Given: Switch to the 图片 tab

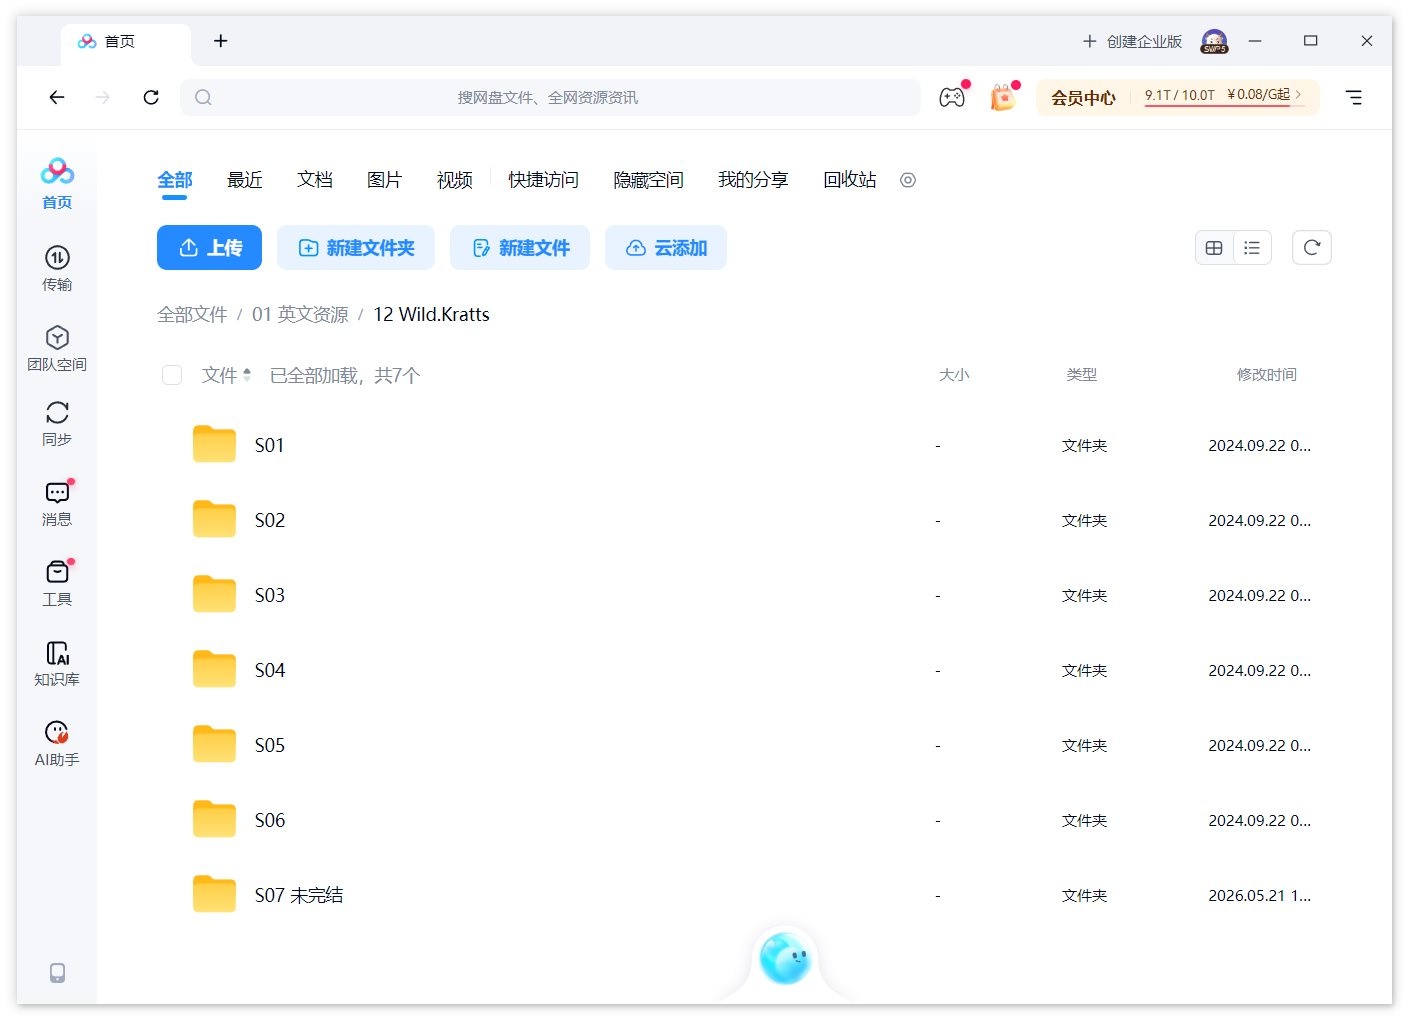Looking at the screenshot, I should (x=385, y=180).
